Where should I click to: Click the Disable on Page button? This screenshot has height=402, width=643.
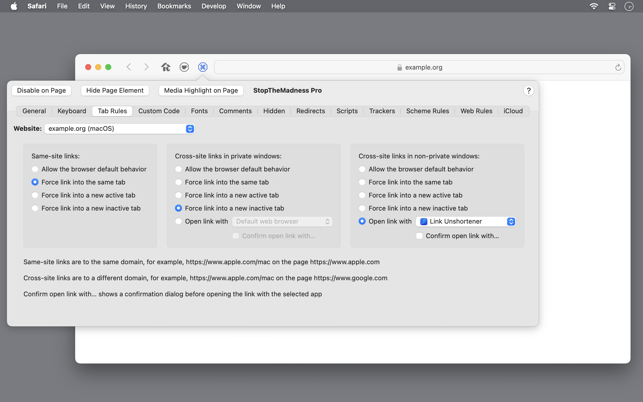[41, 91]
